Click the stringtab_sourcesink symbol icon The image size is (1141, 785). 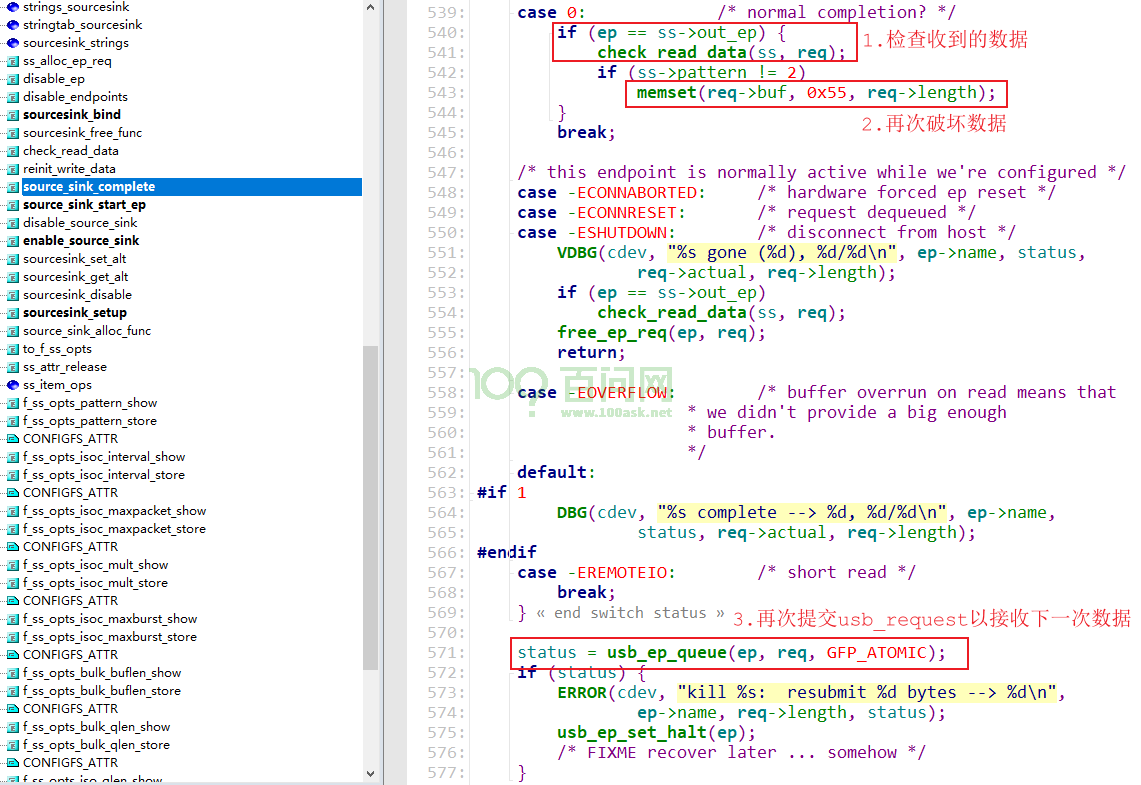coord(12,25)
